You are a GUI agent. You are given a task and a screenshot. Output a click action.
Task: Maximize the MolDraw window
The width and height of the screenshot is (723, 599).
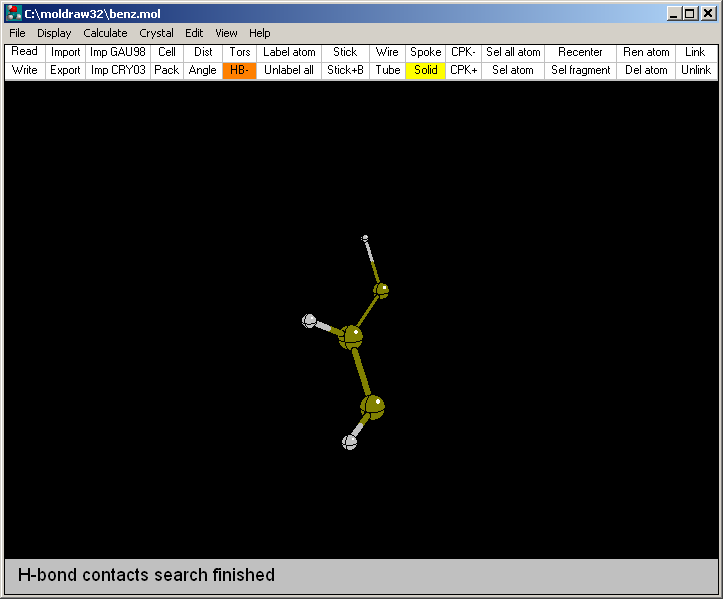click(x=690, y=14)
